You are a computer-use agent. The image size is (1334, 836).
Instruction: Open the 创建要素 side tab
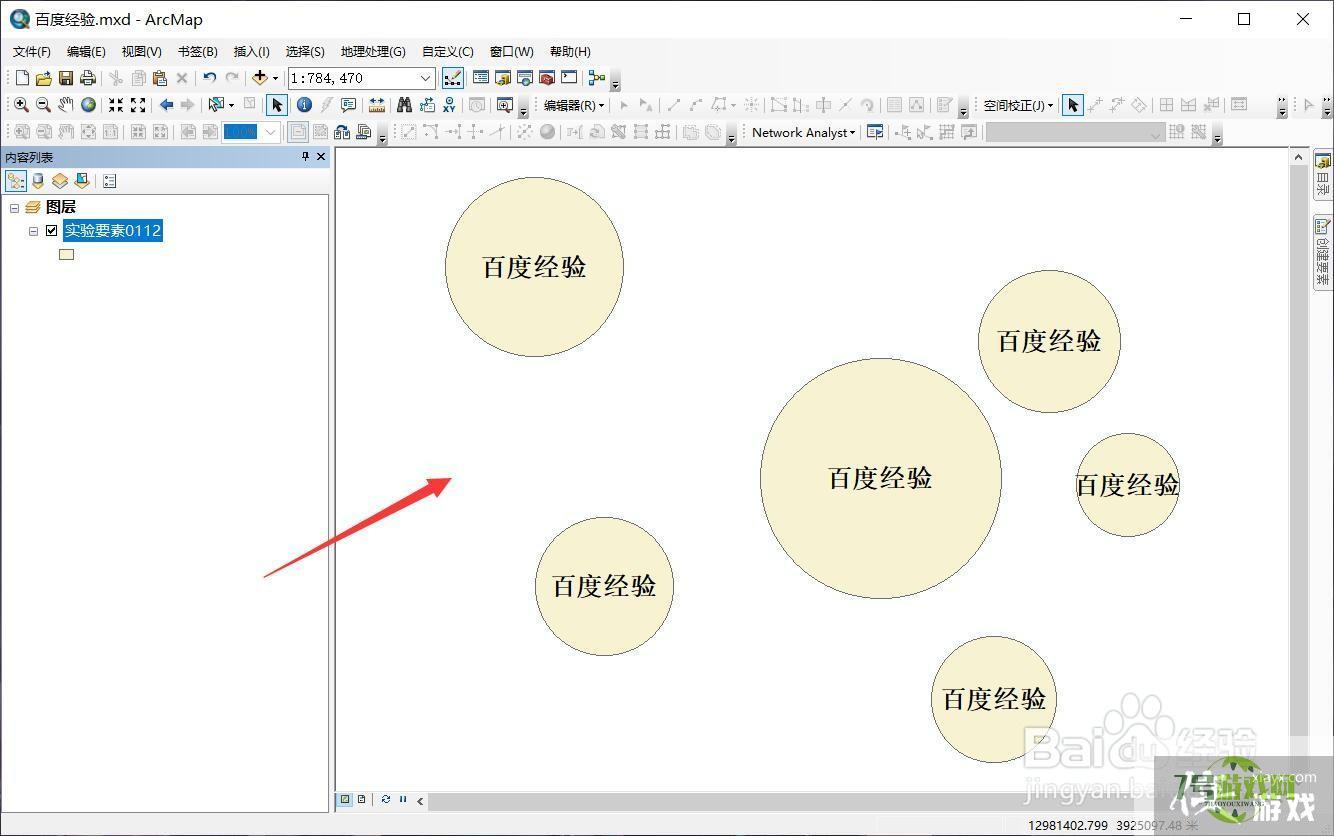coord(1323,251)
